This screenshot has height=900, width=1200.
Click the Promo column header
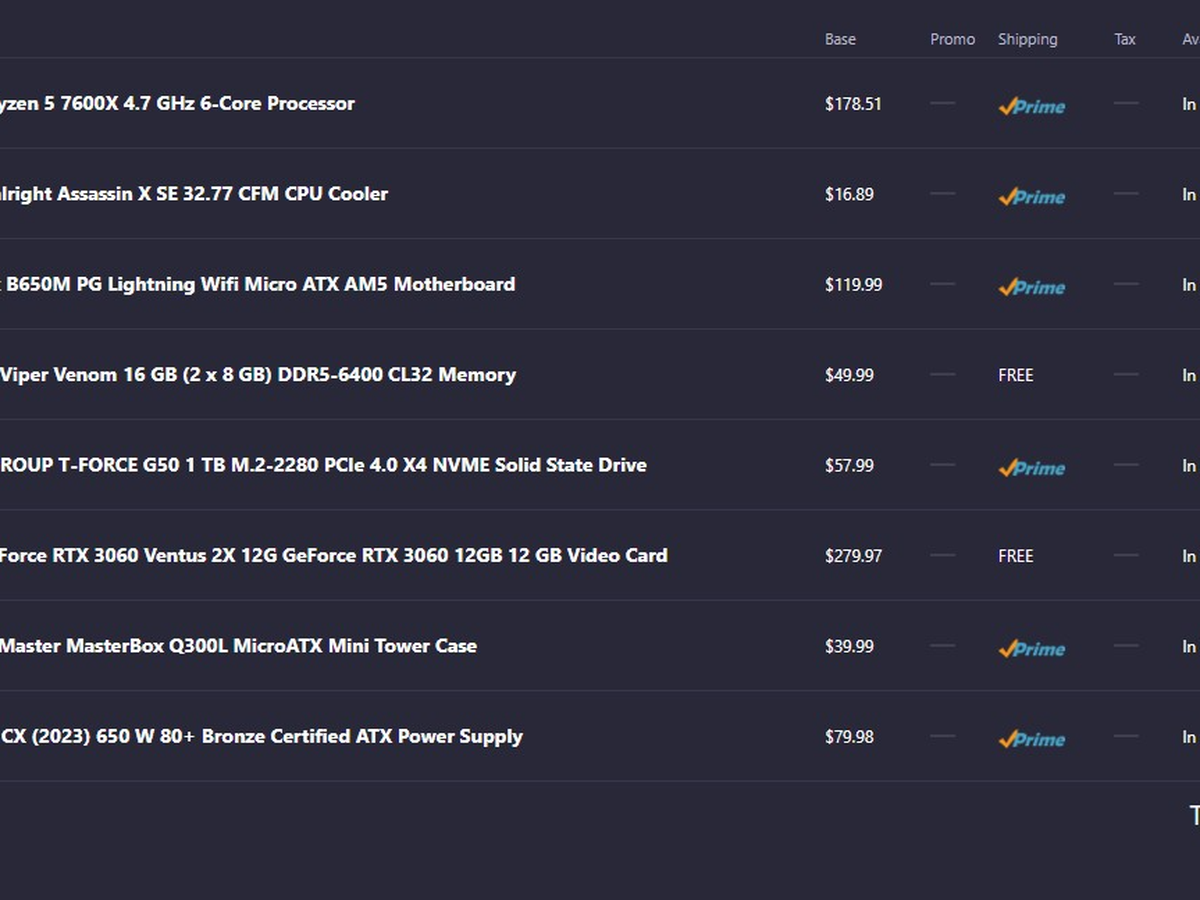pyautogui.click(x=952, y=39)
